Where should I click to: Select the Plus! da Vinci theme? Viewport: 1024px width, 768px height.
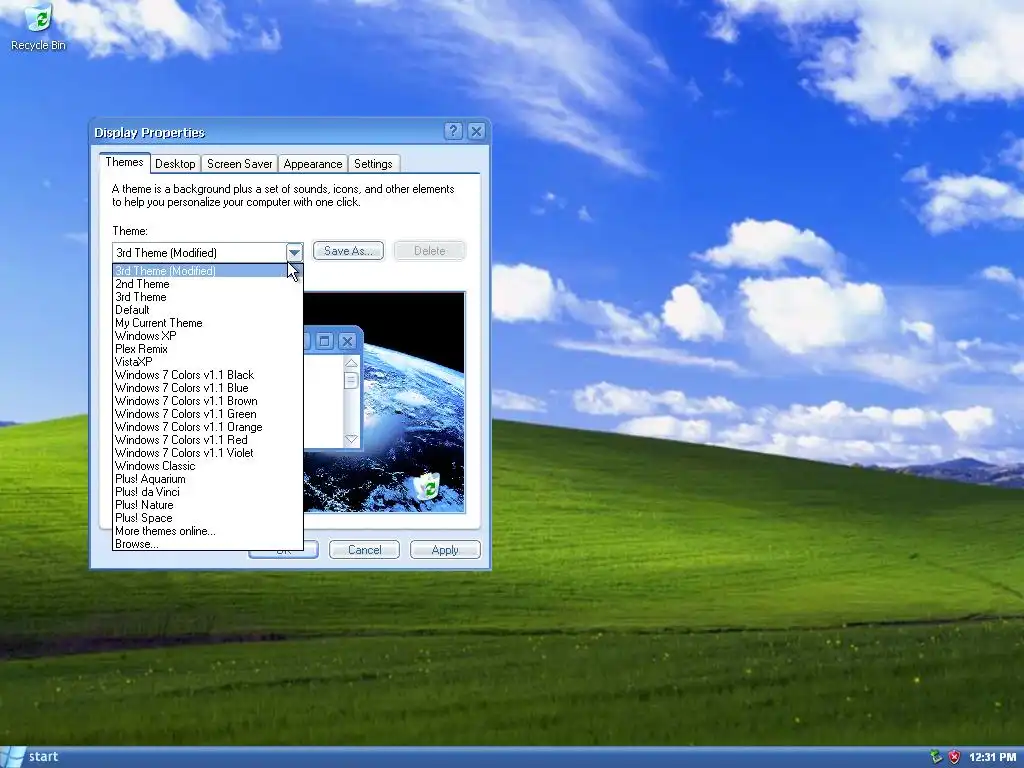click(x=208, y=492)
